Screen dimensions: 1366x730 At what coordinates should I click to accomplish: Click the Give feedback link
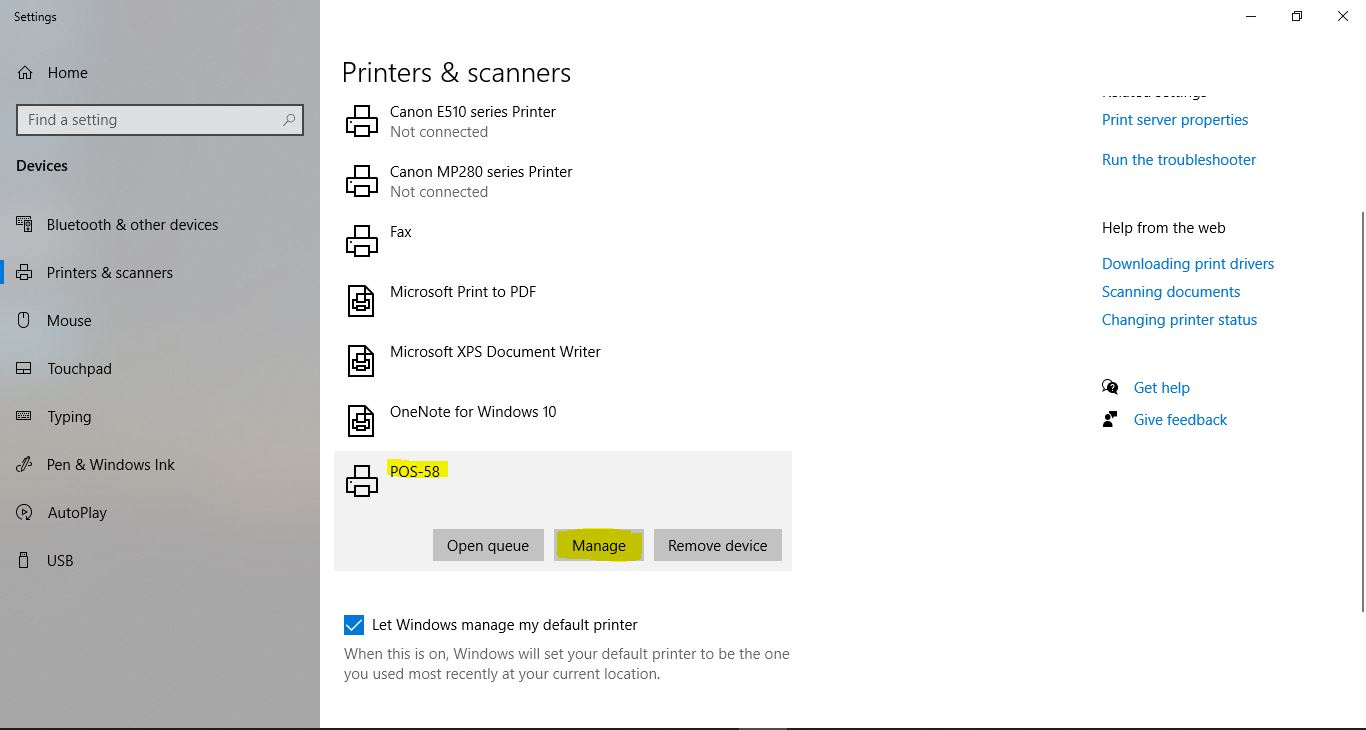click(1180, 419)
